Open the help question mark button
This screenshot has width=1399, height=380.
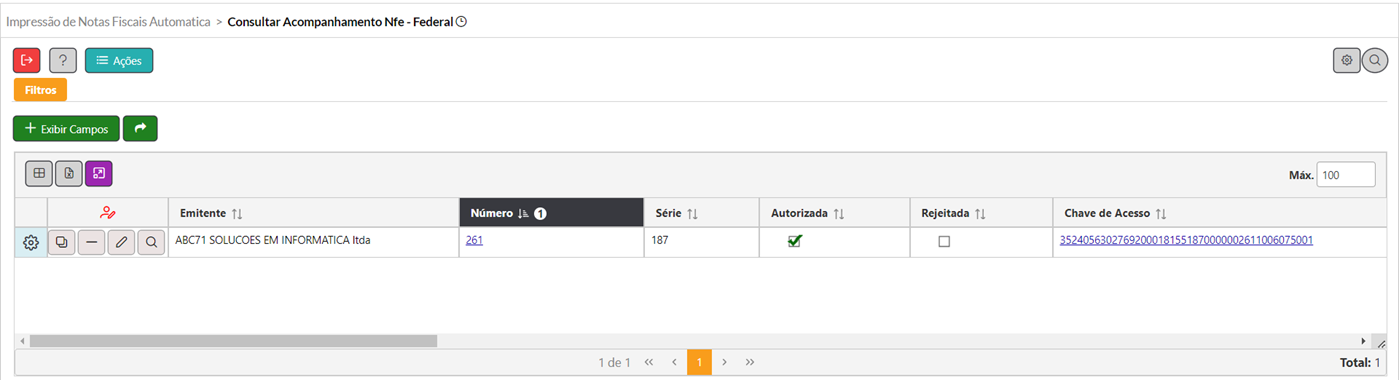point(63,61)
